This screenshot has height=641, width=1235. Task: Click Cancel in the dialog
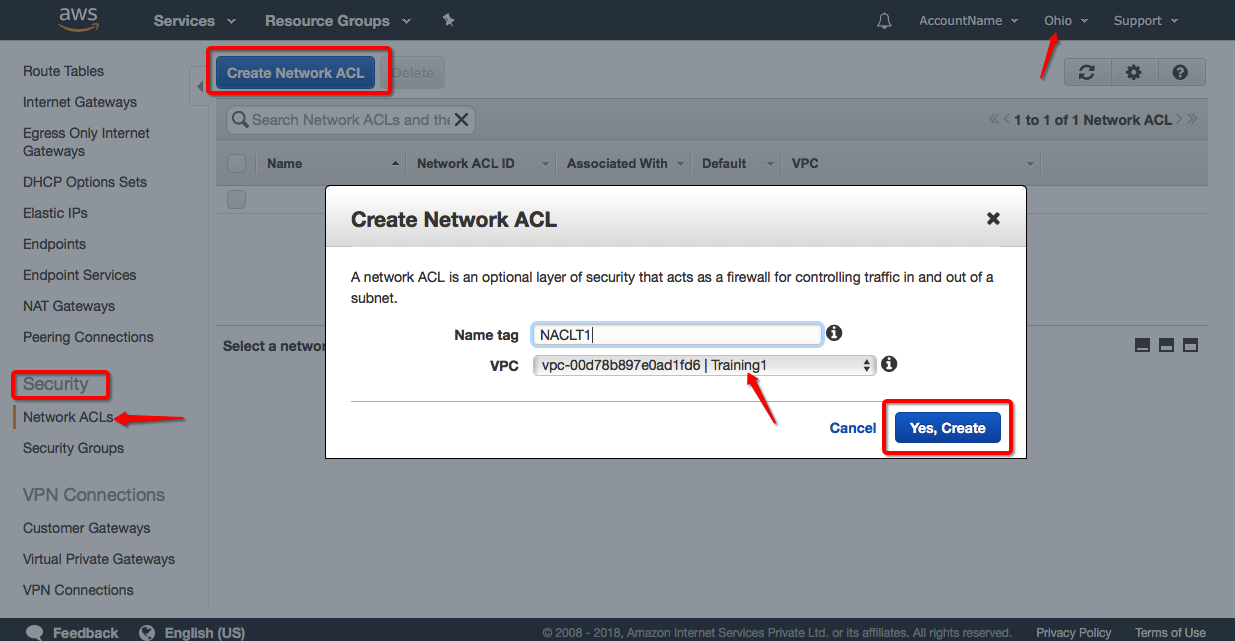(x=852, y=428)
